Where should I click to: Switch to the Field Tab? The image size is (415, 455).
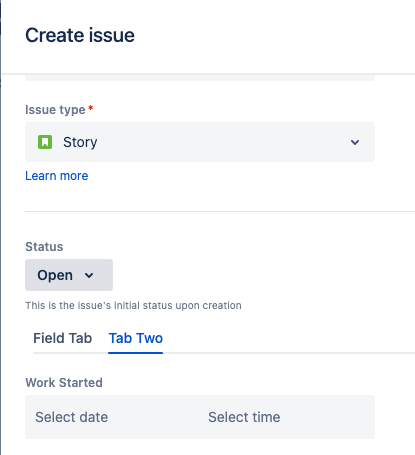63,338
